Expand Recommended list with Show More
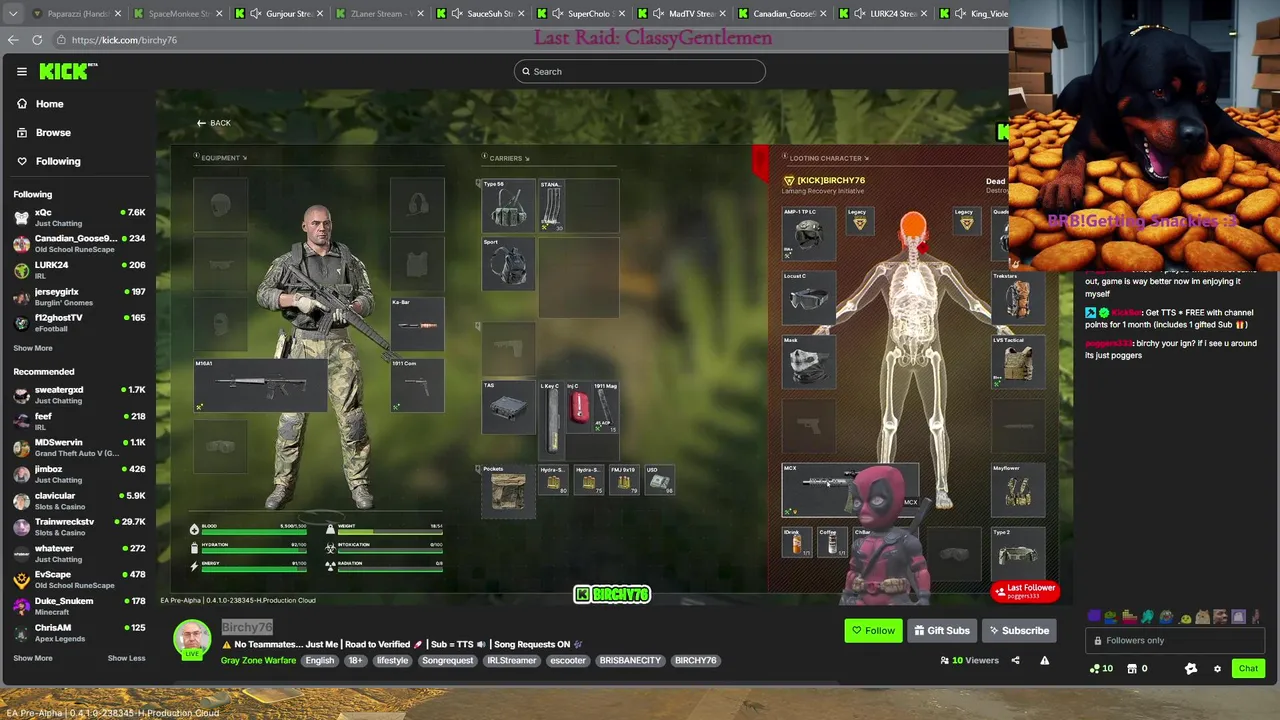Screen dimensions: 1280x720 [x=33, y=658]
